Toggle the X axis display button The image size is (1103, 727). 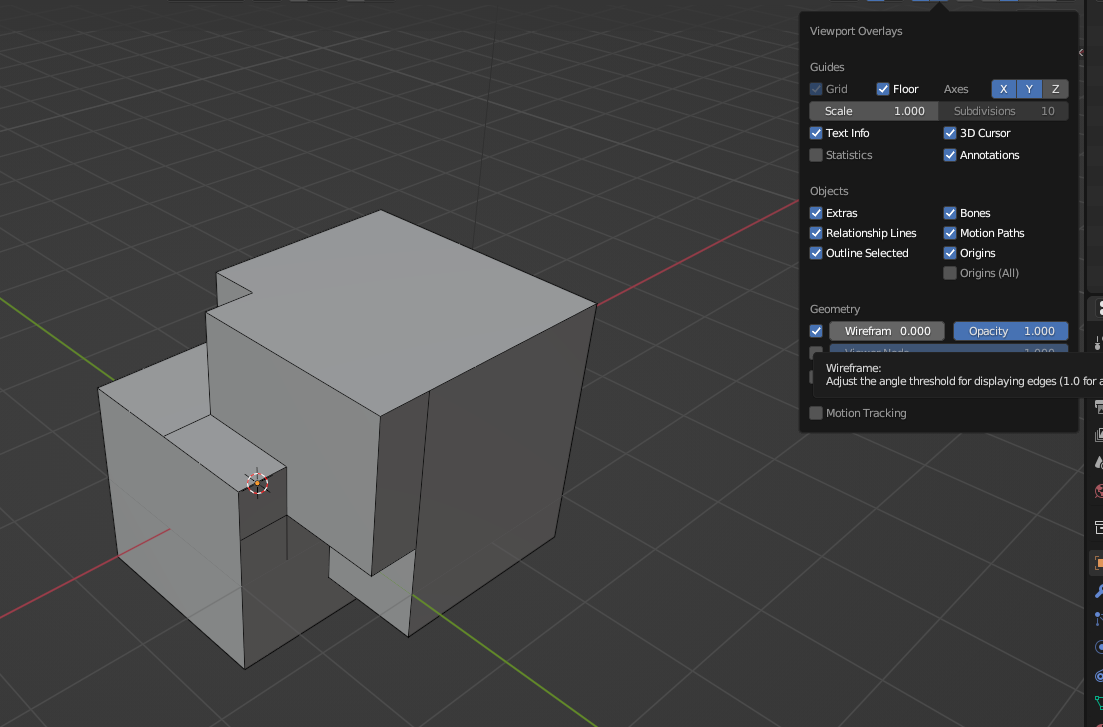(1004, 89)
